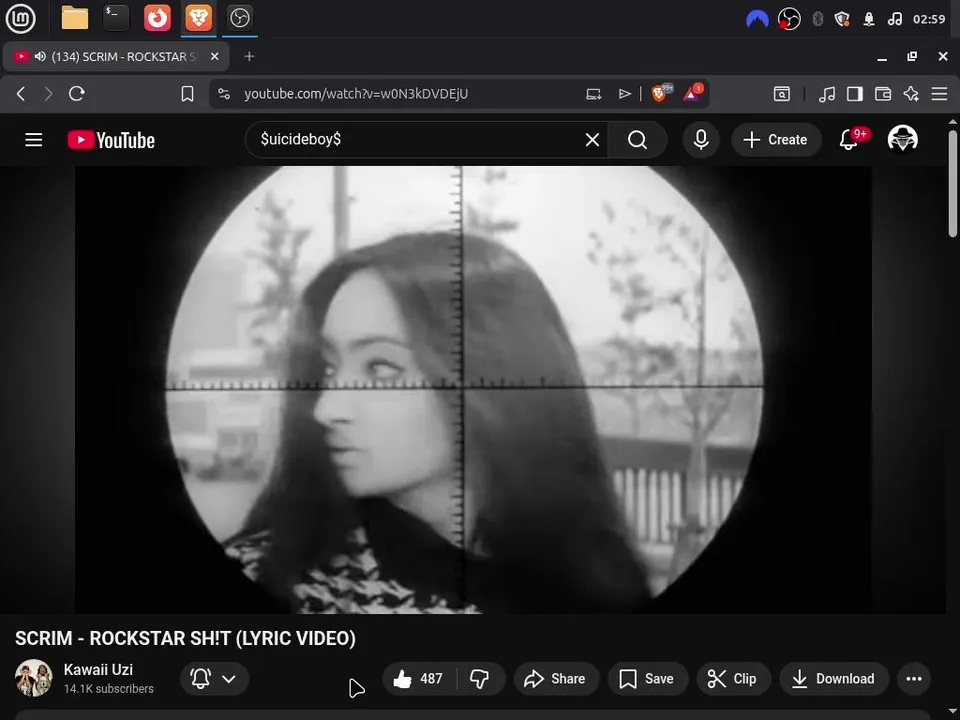Bookmark this page with the bookmark icon
Viewport: 960px width, 720px height.
[187, 94]
